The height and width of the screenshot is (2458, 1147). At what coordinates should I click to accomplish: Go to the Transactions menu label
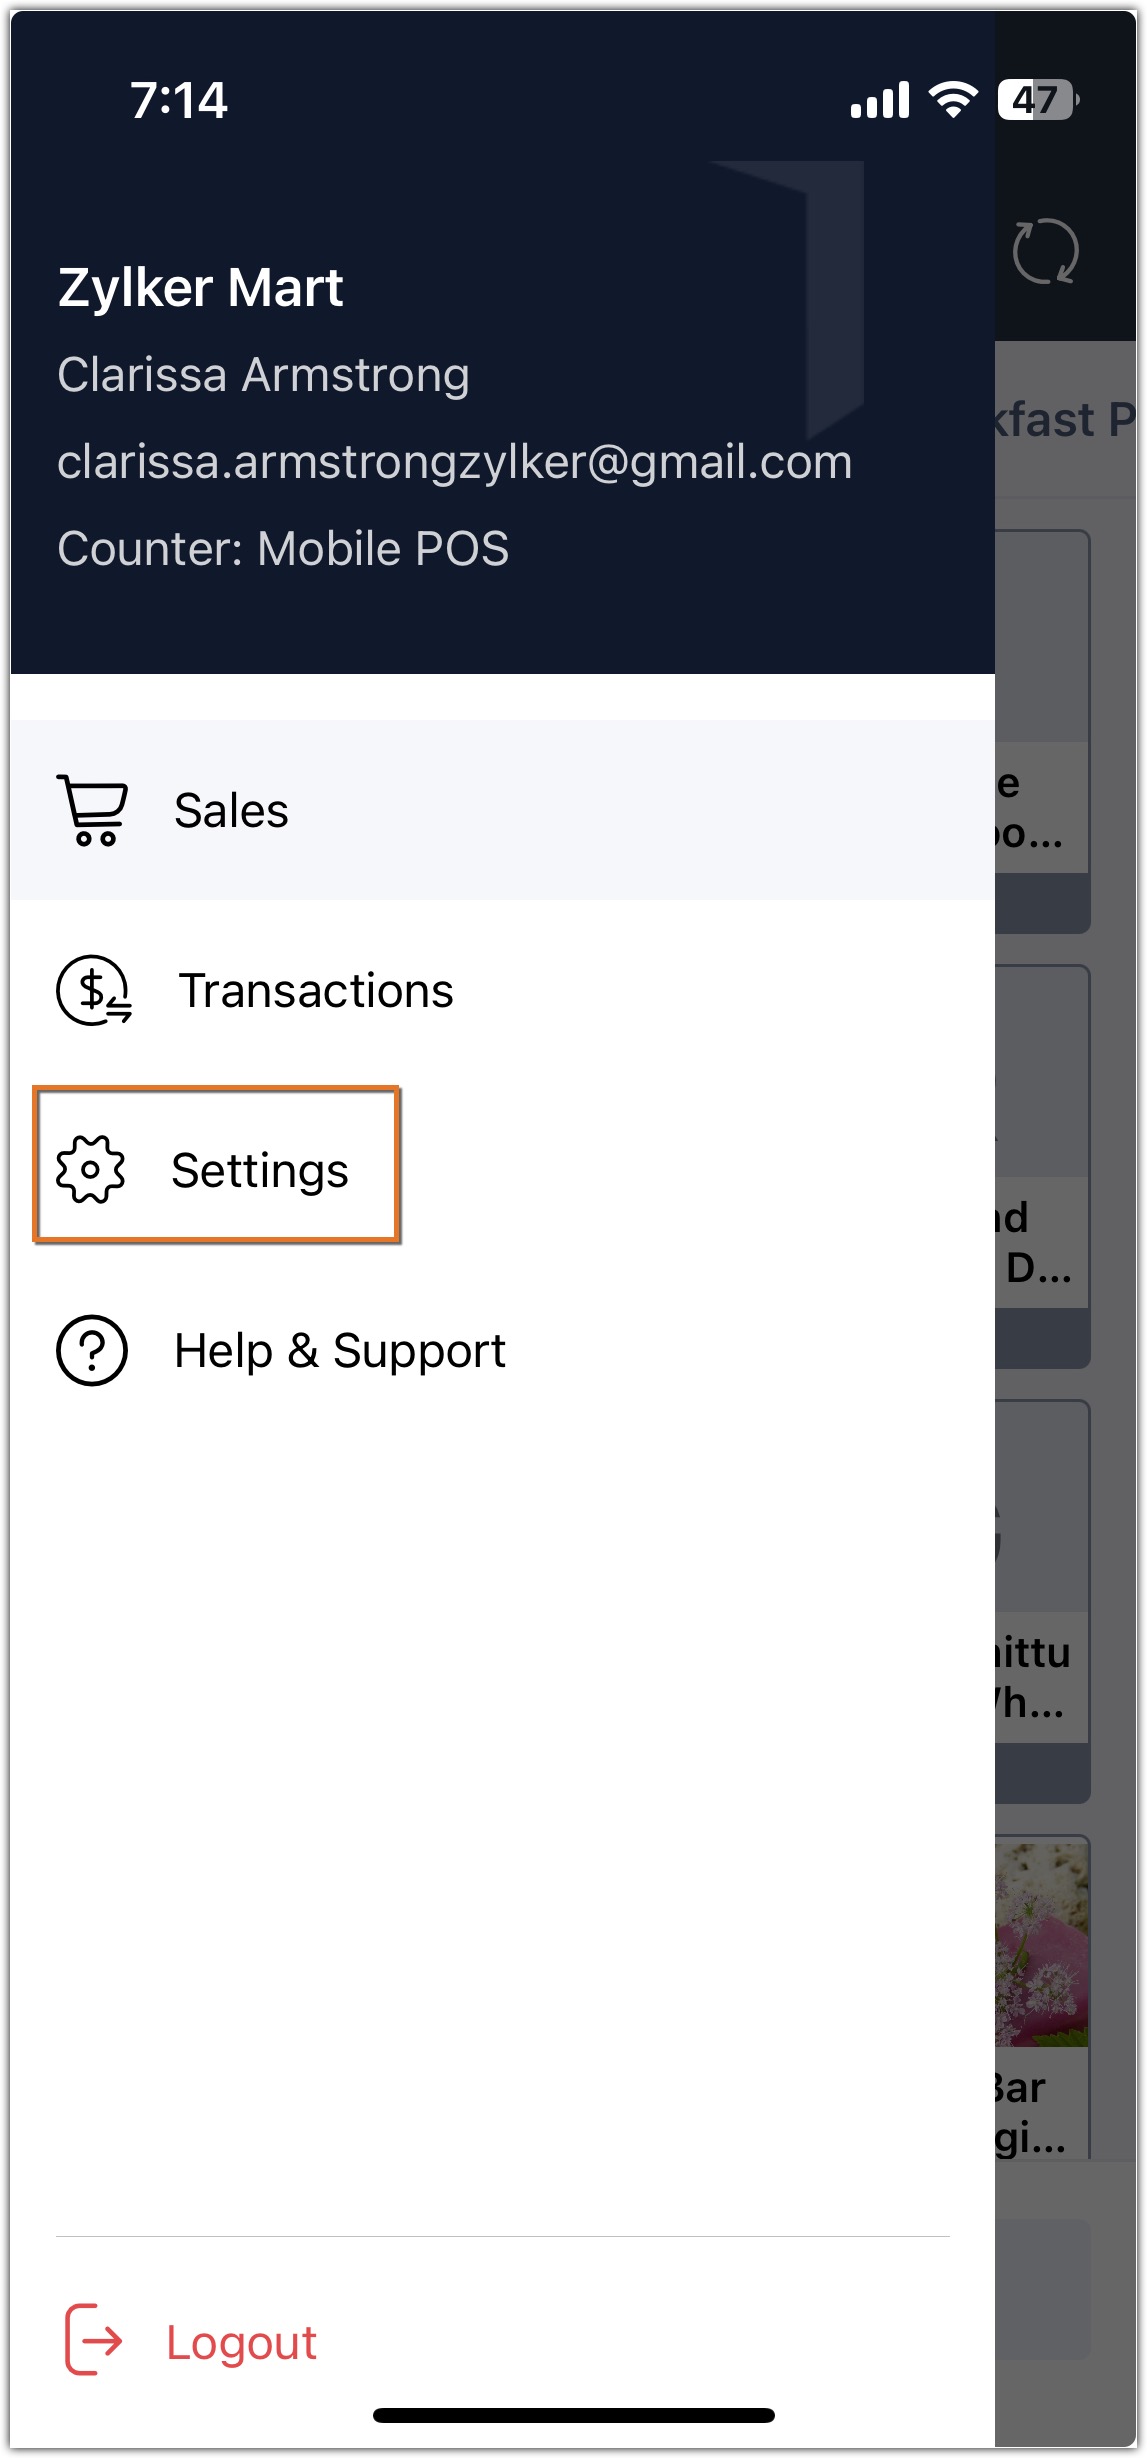(315, 991)
